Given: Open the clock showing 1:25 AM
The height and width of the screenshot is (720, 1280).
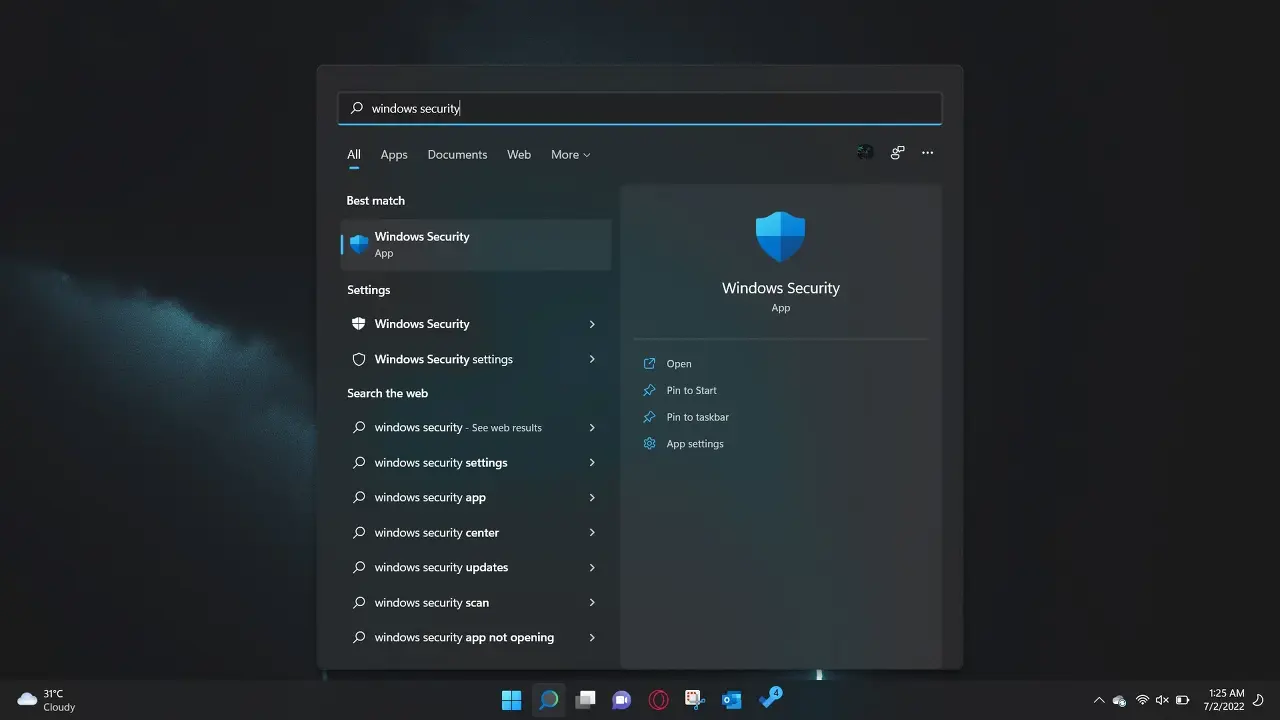Looking at the screenshot, I should click(x=1226, y=700).
